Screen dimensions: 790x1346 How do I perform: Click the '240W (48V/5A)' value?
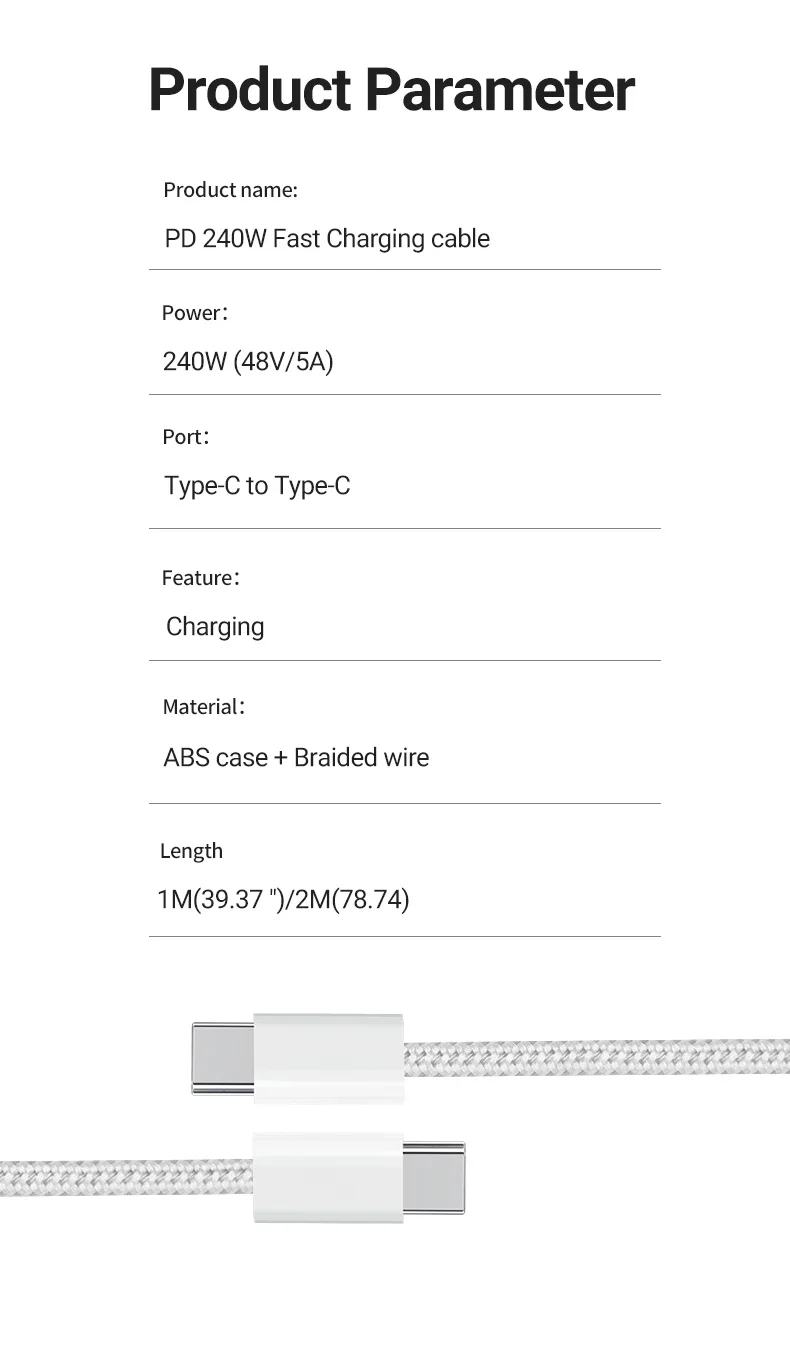(x=248, y=361)
